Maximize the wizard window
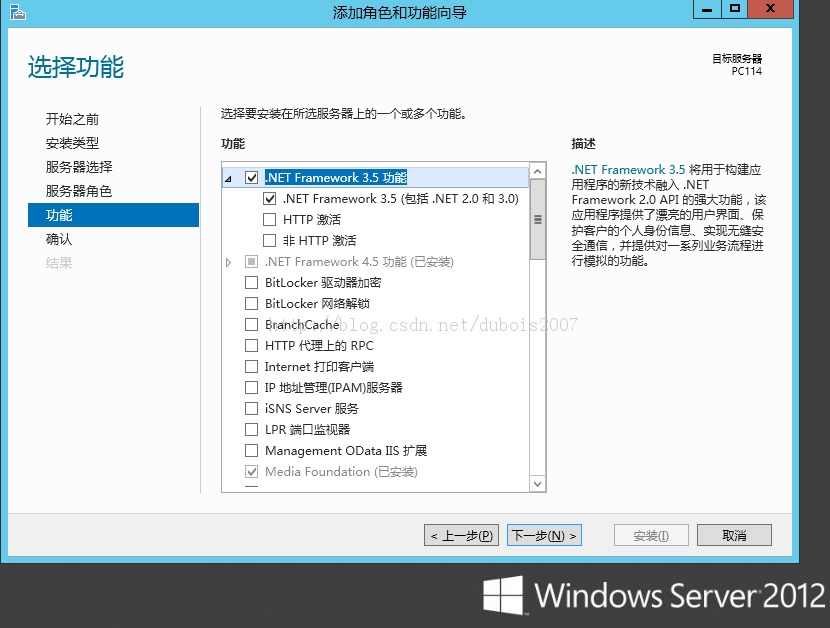Image resolution: width=830 pixels, height=628 pixels. coord(735,9)
